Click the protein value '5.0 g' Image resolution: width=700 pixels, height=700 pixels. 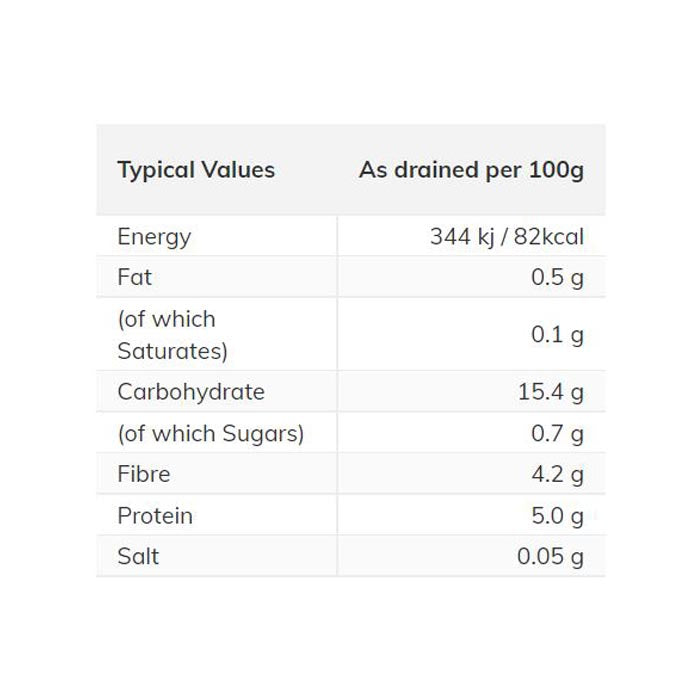[557, 516]
